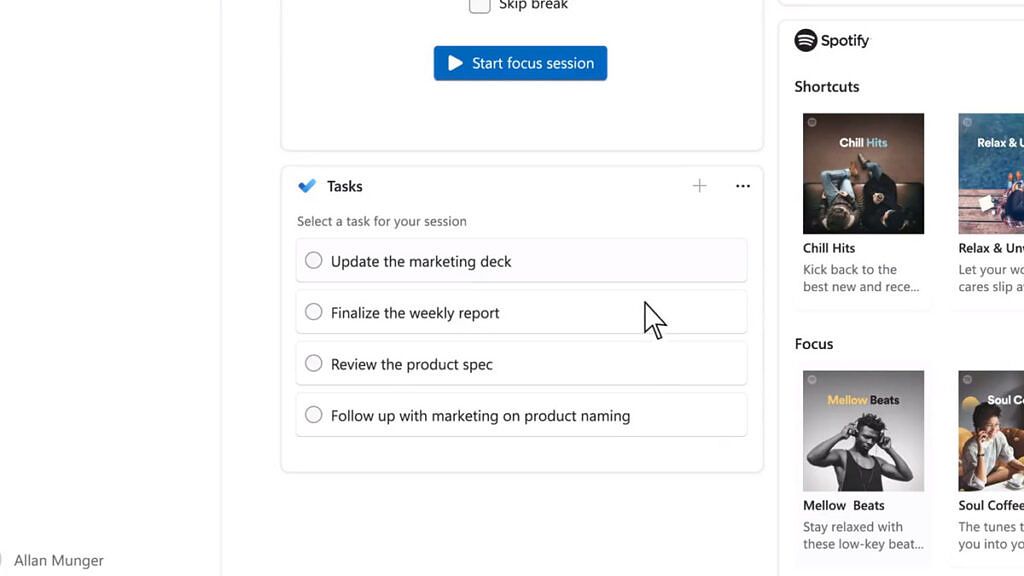
Task: Click the To Do checkmark icon beside Tasks
Action: 307,186
